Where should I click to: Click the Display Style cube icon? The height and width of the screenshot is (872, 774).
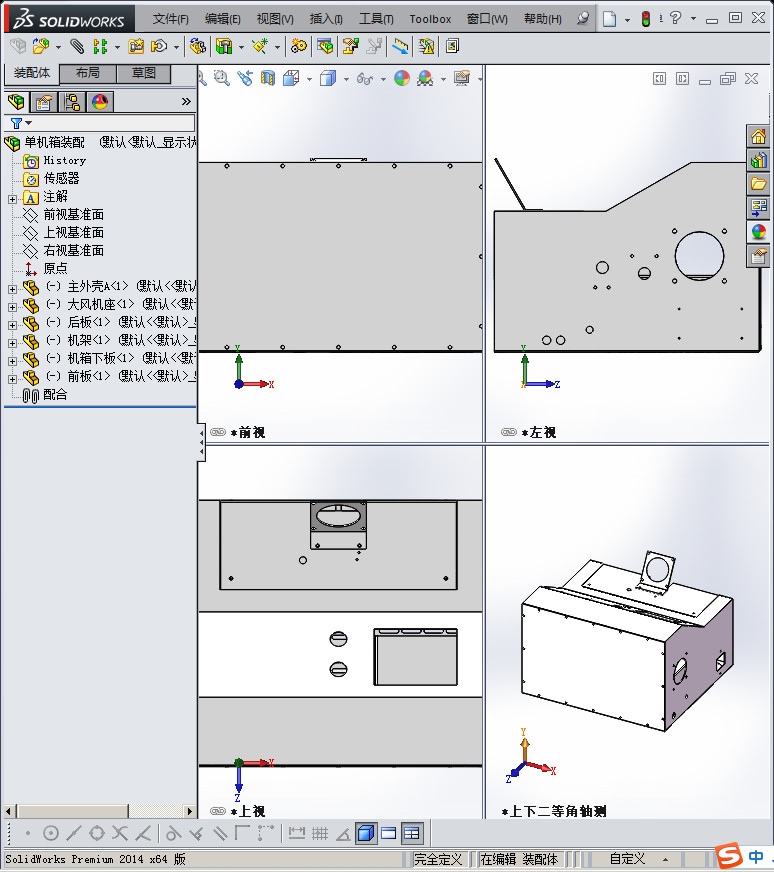pyautogui.click(x=328, y=78)
